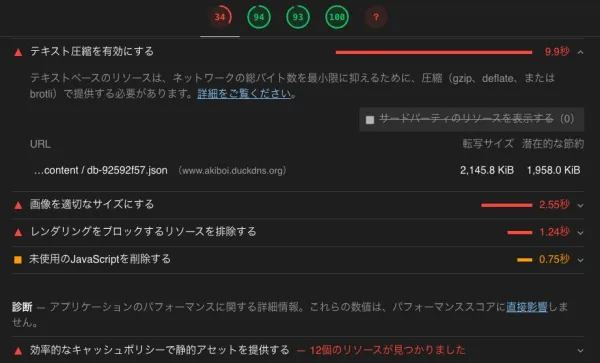Click the orange square beside 未使用のJavaScriptを削除する
Screen dimensions: 600x363
[x=18, y=260]
